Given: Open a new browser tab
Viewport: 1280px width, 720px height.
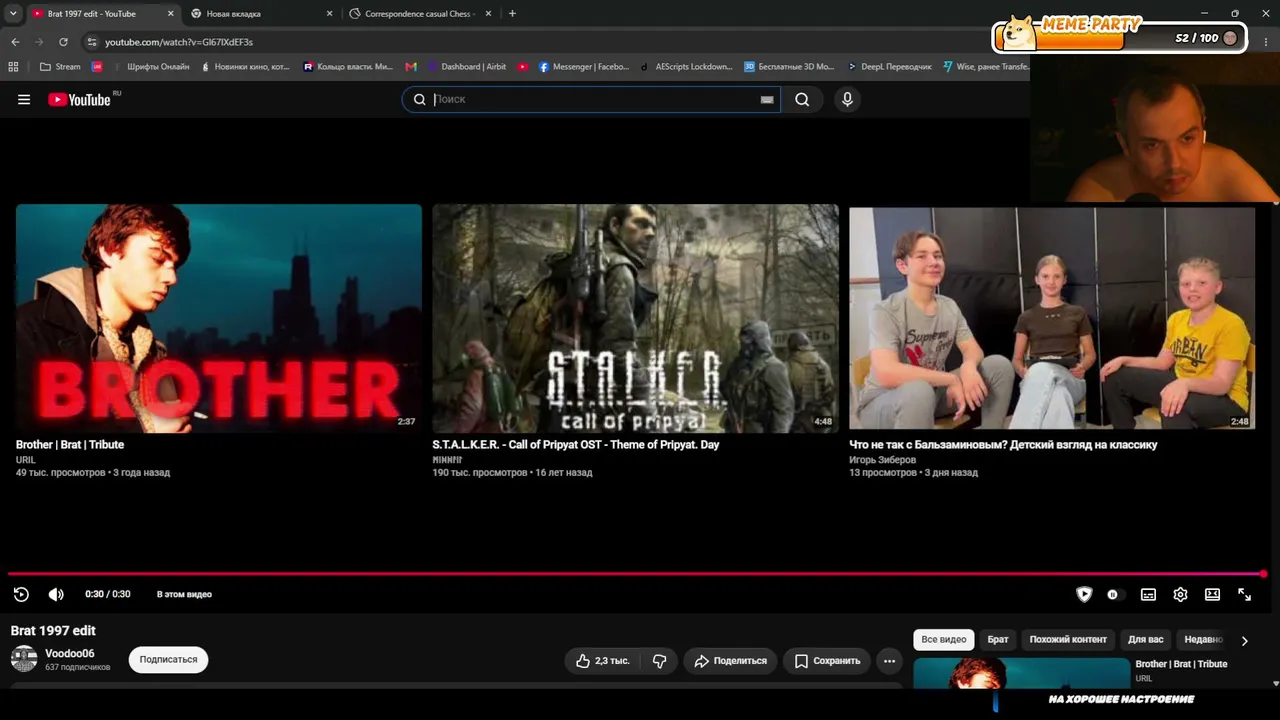Looking at the screenshot, I should pos(512,14).
